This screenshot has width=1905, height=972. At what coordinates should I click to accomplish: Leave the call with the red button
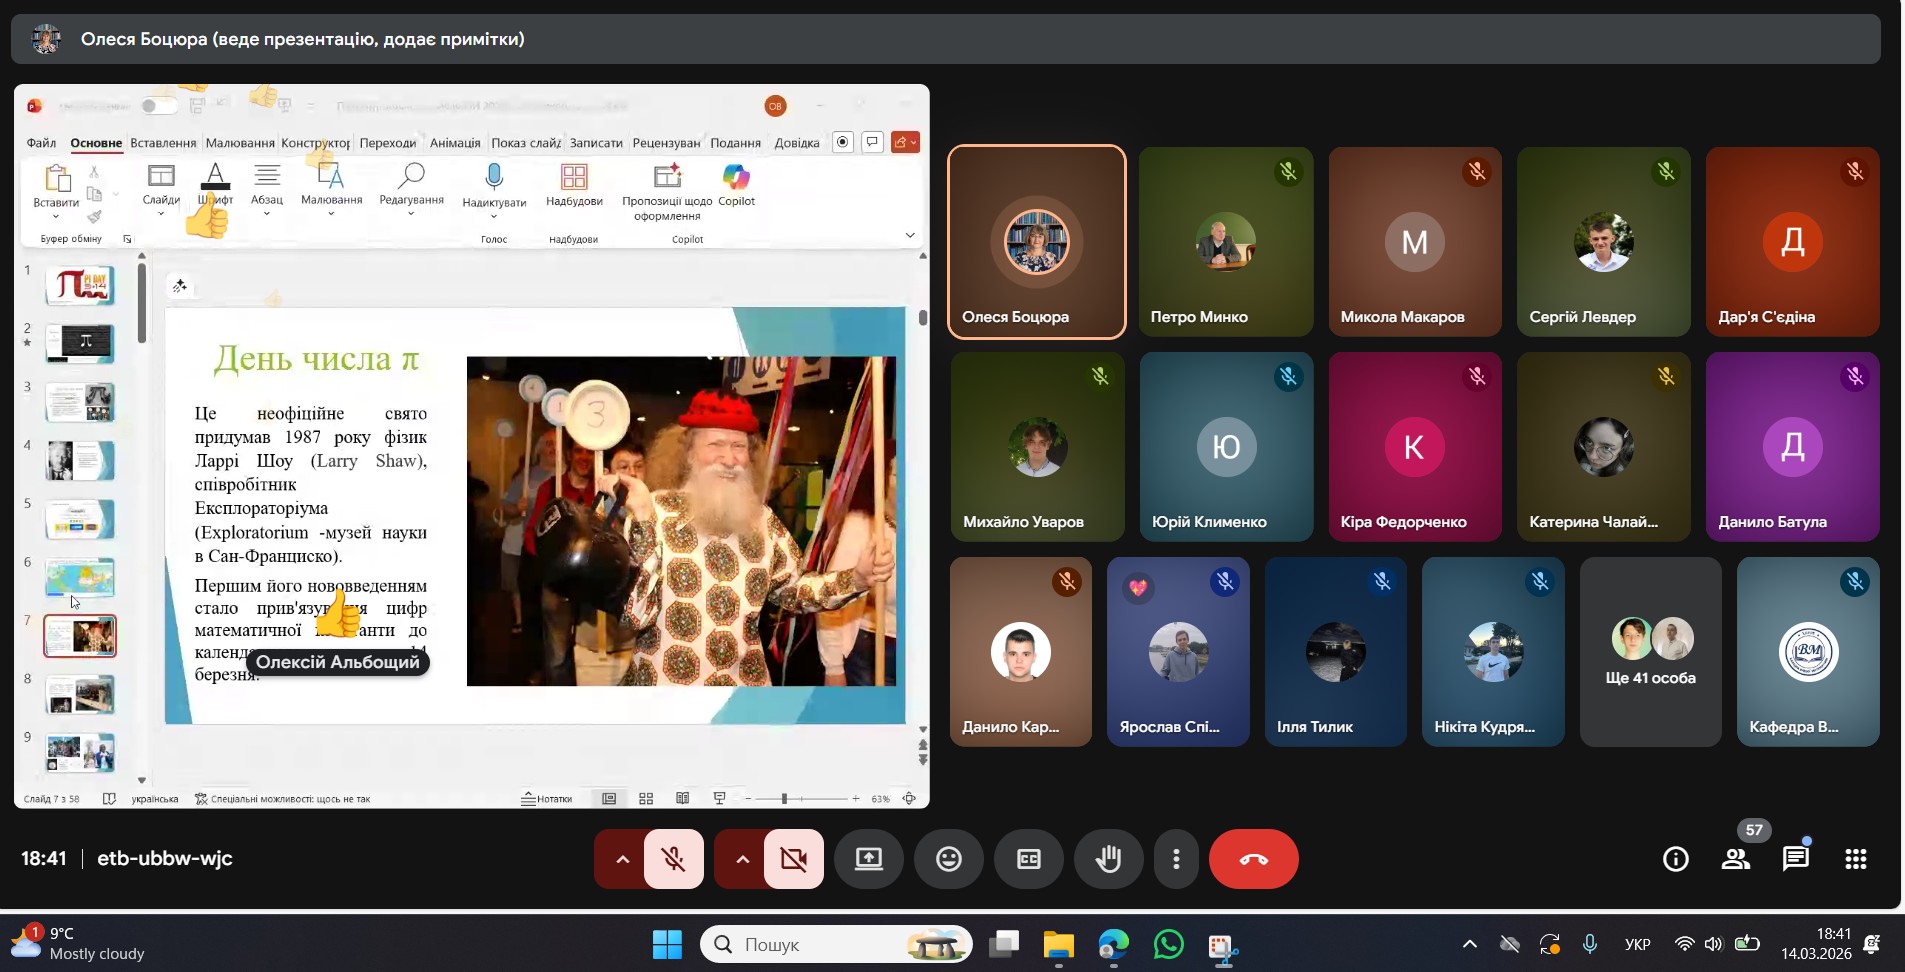click(x=1253, y=859)
